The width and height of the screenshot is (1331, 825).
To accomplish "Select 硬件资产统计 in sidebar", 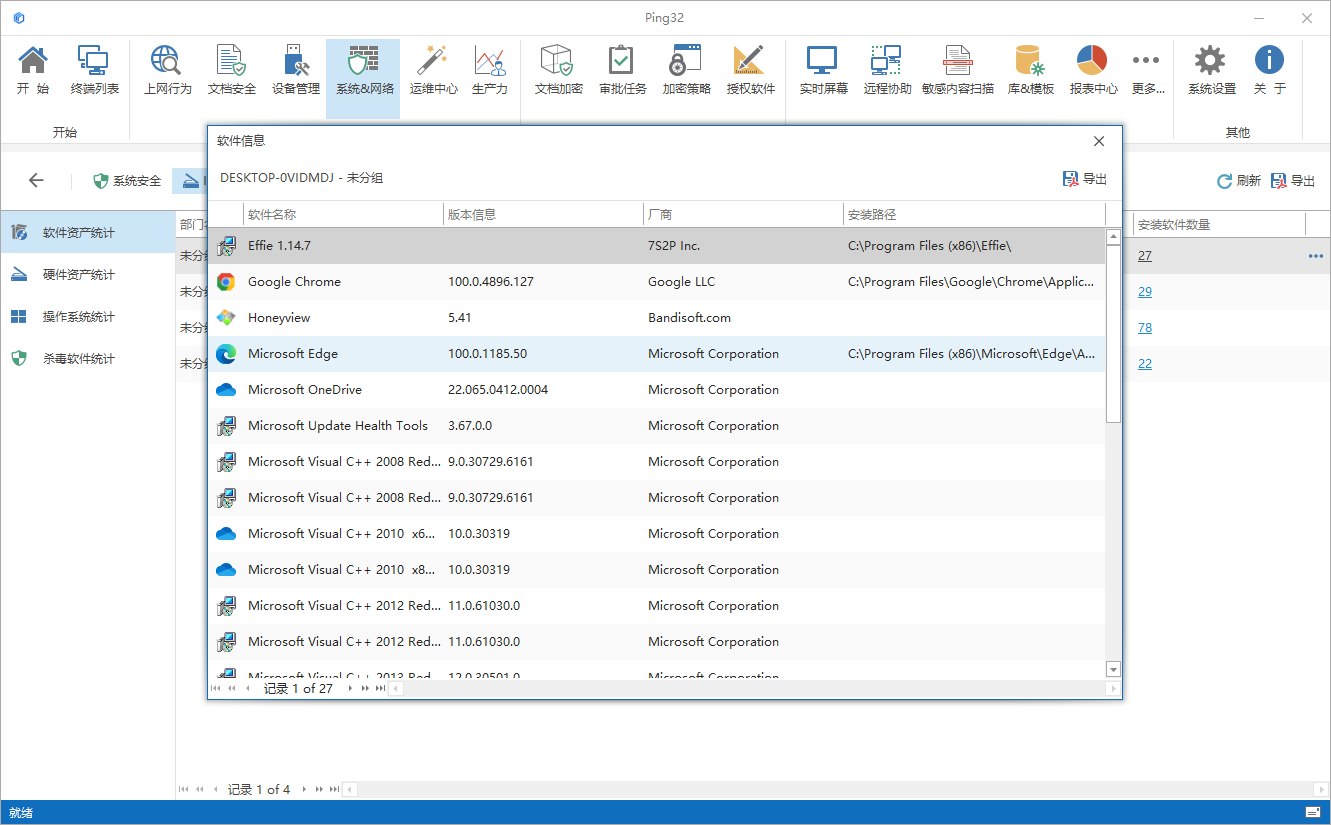I will click(88, 275).
